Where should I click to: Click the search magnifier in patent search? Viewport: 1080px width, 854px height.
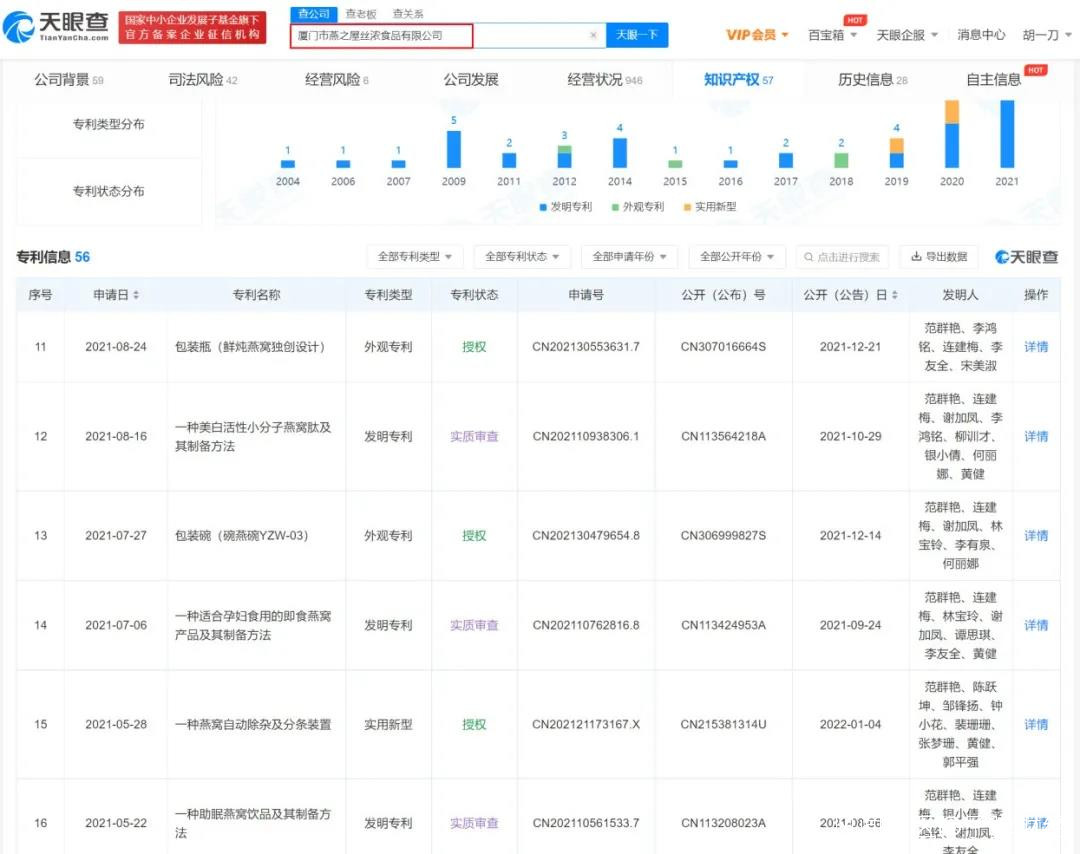(807, 257)
